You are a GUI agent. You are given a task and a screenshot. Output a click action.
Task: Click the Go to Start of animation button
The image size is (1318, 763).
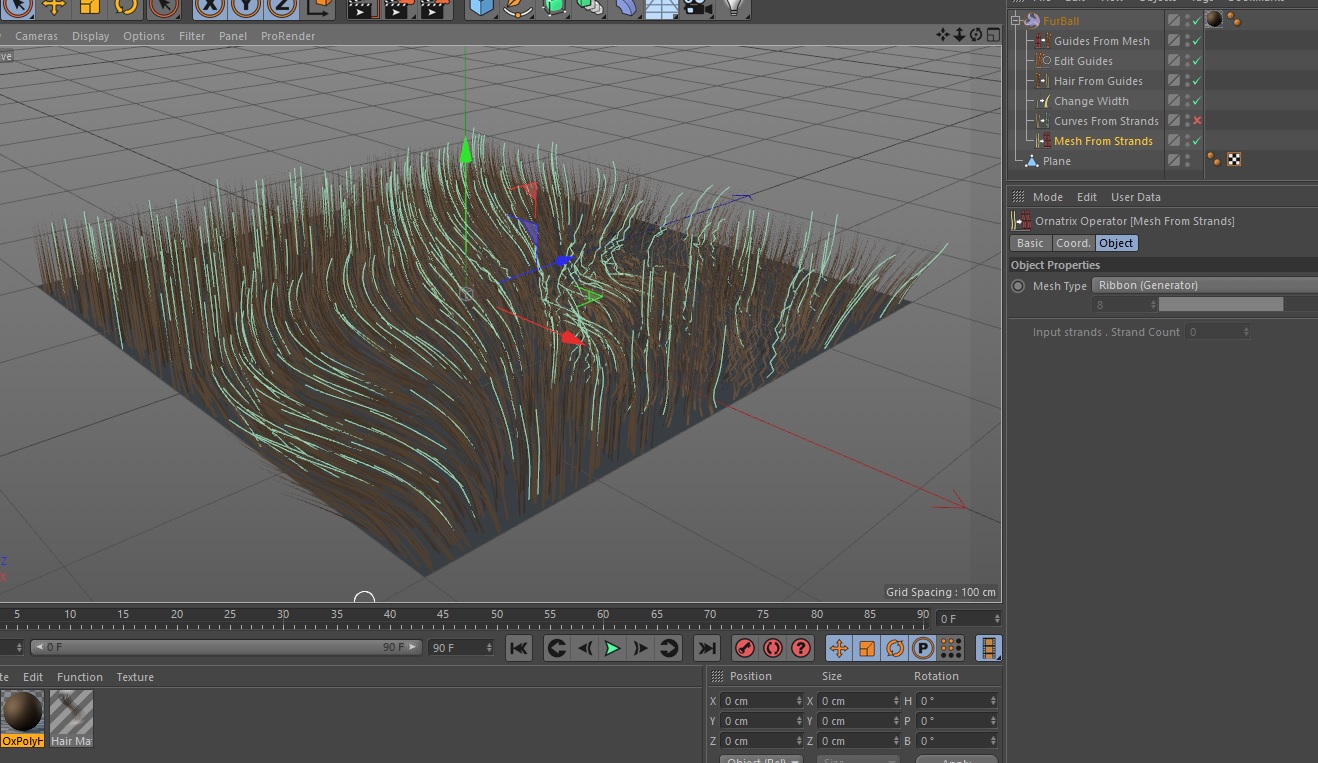[x=518, y=648]
